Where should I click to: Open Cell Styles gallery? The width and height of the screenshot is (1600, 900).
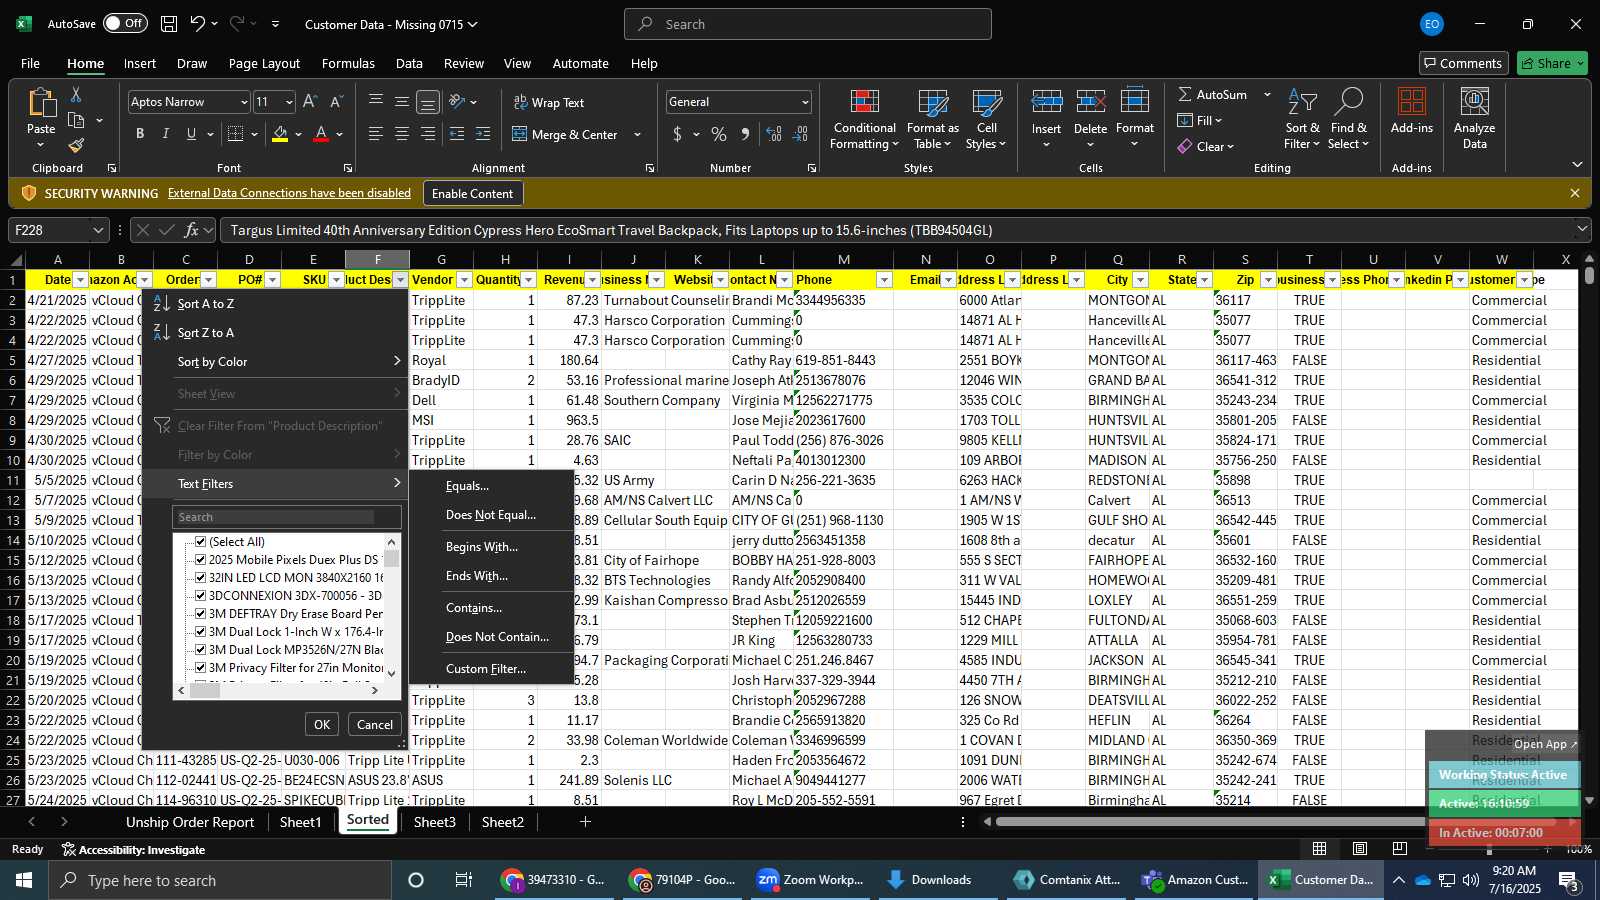pos(986,120)
